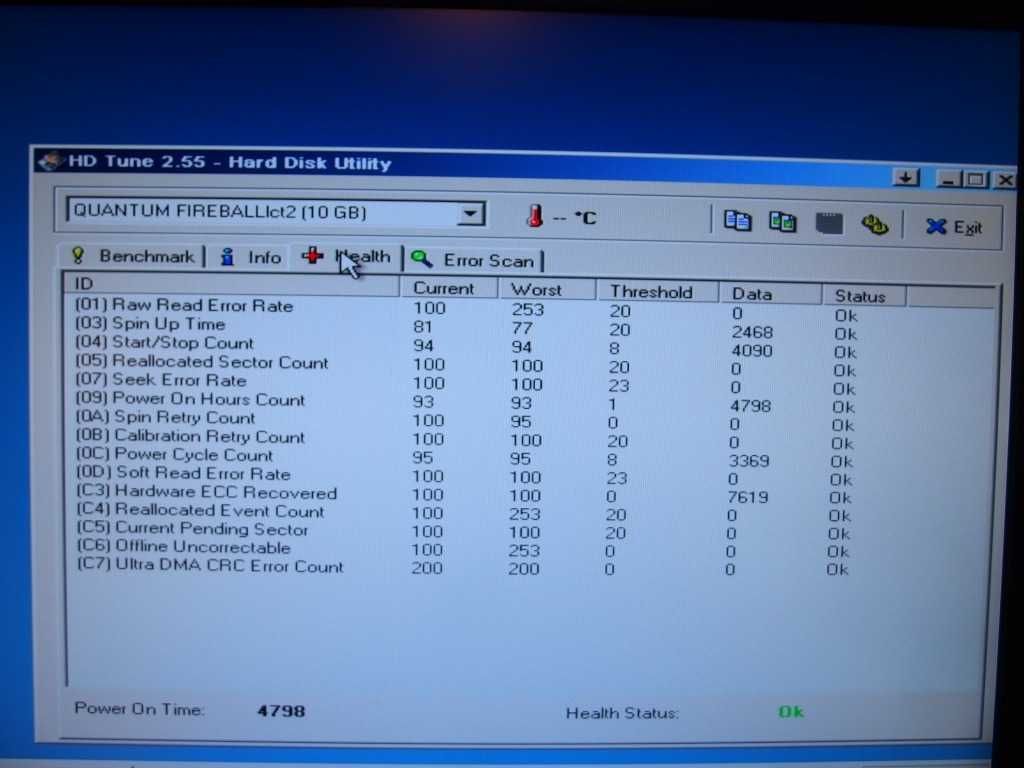Screen dimensions: 1024x768
Task: Maximize the HD Tune window
Action: point(976,179)
